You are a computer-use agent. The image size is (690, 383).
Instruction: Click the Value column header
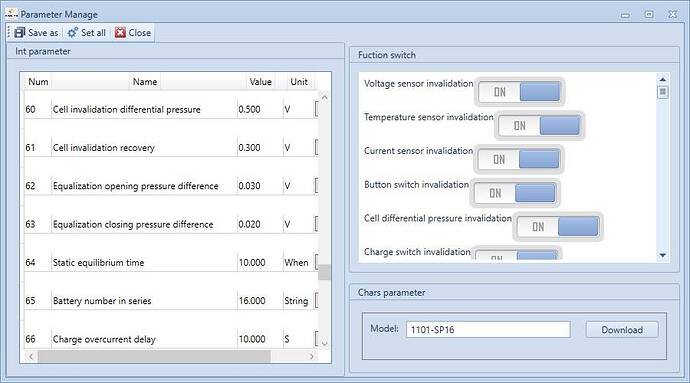261,82
